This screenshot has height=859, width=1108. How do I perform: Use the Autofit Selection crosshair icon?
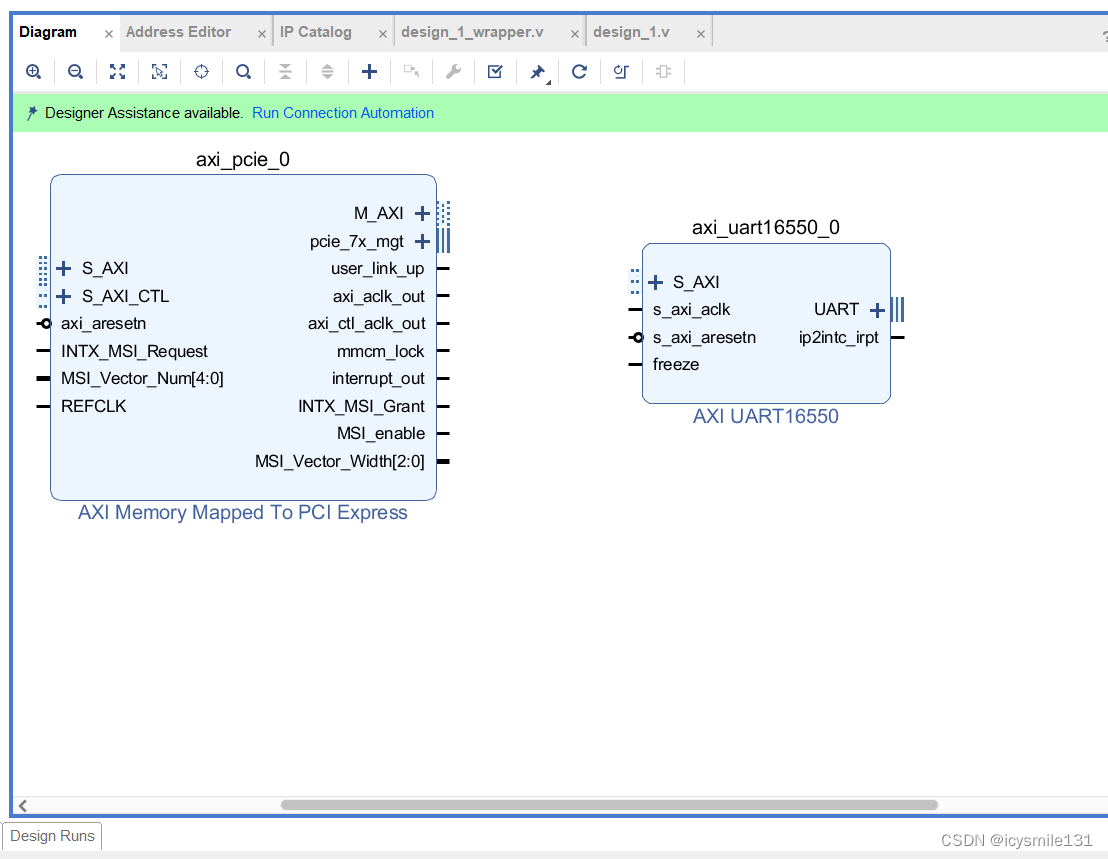pos(201,71)
